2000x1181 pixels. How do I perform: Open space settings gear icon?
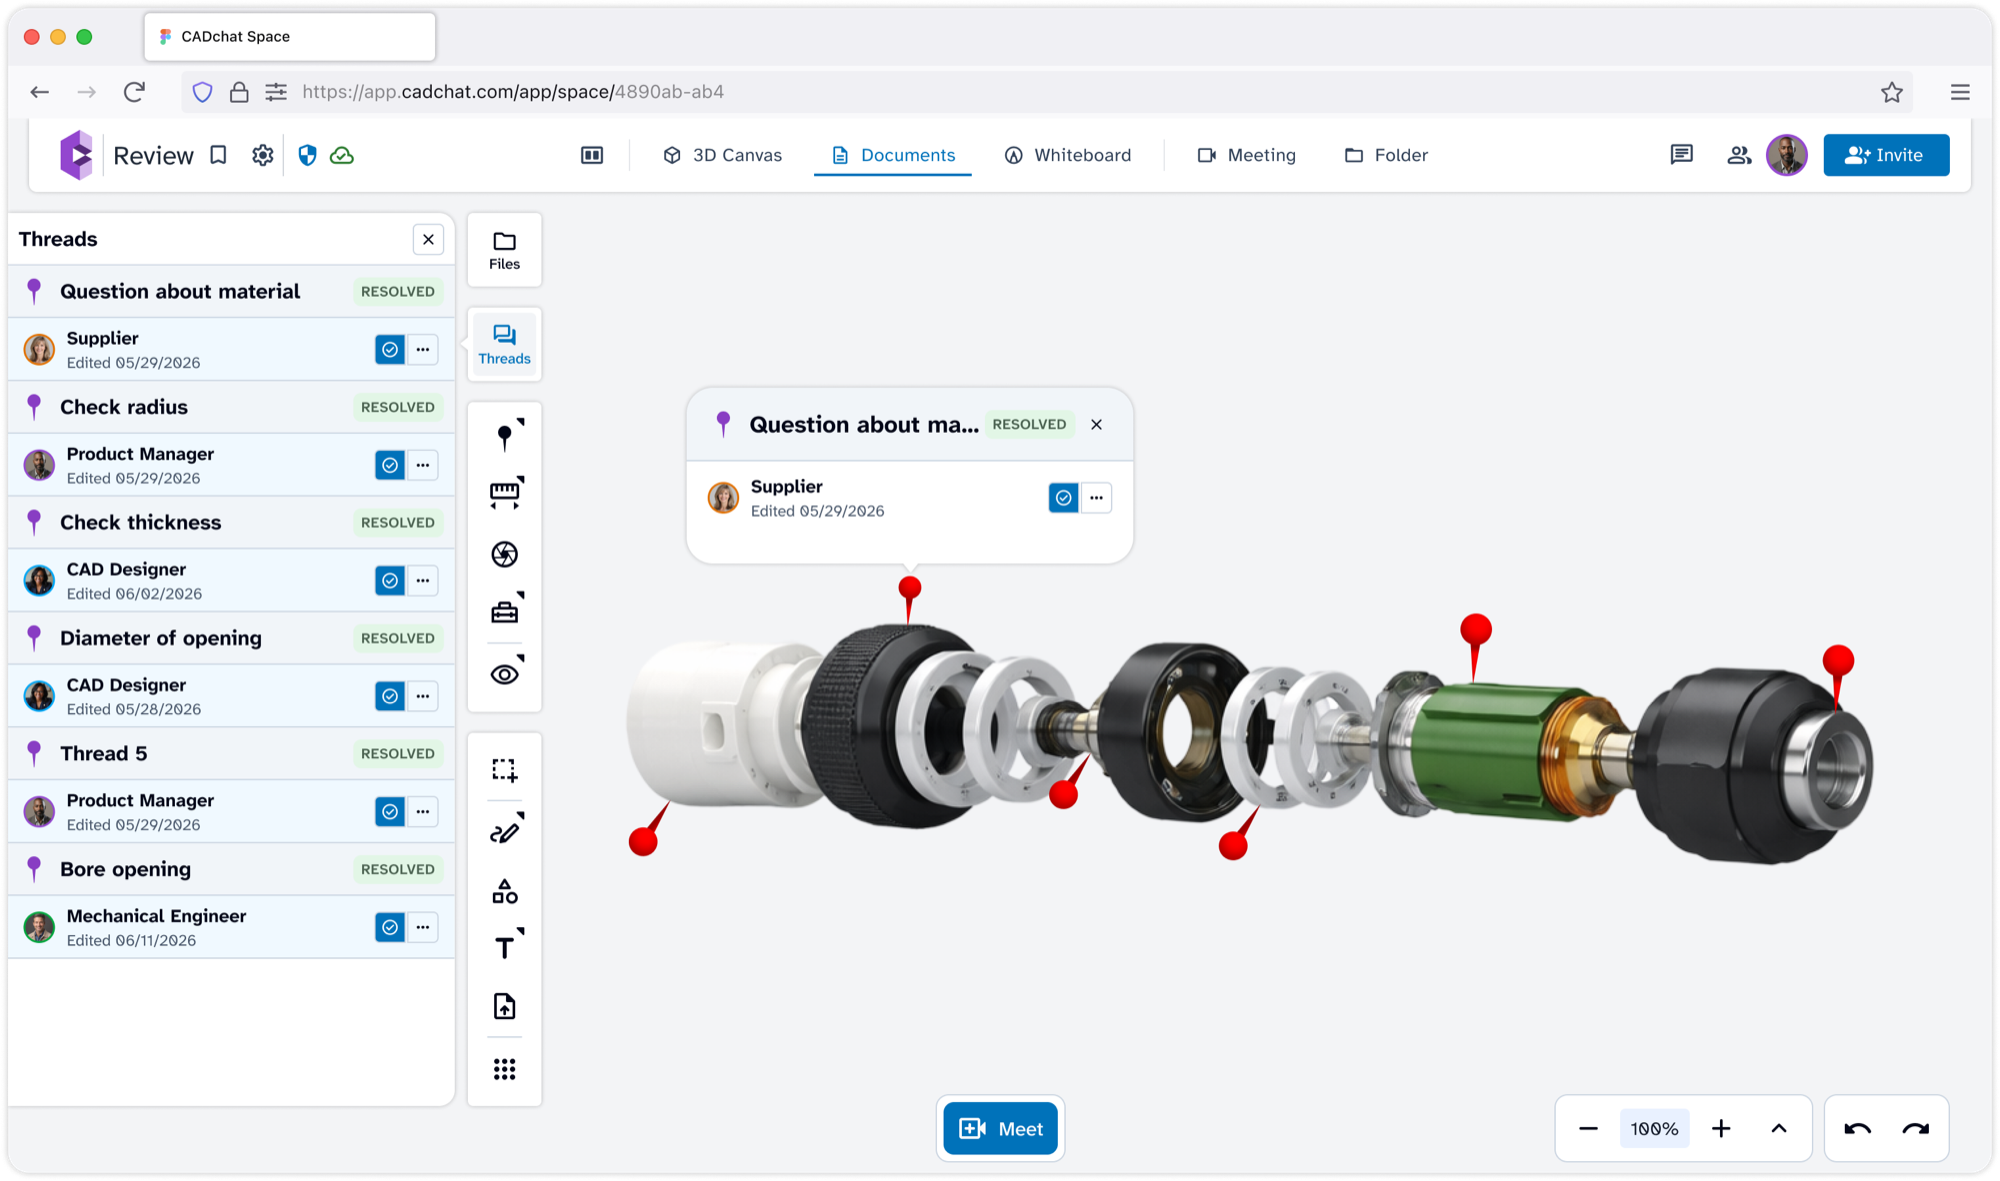(x=262, y=155)
